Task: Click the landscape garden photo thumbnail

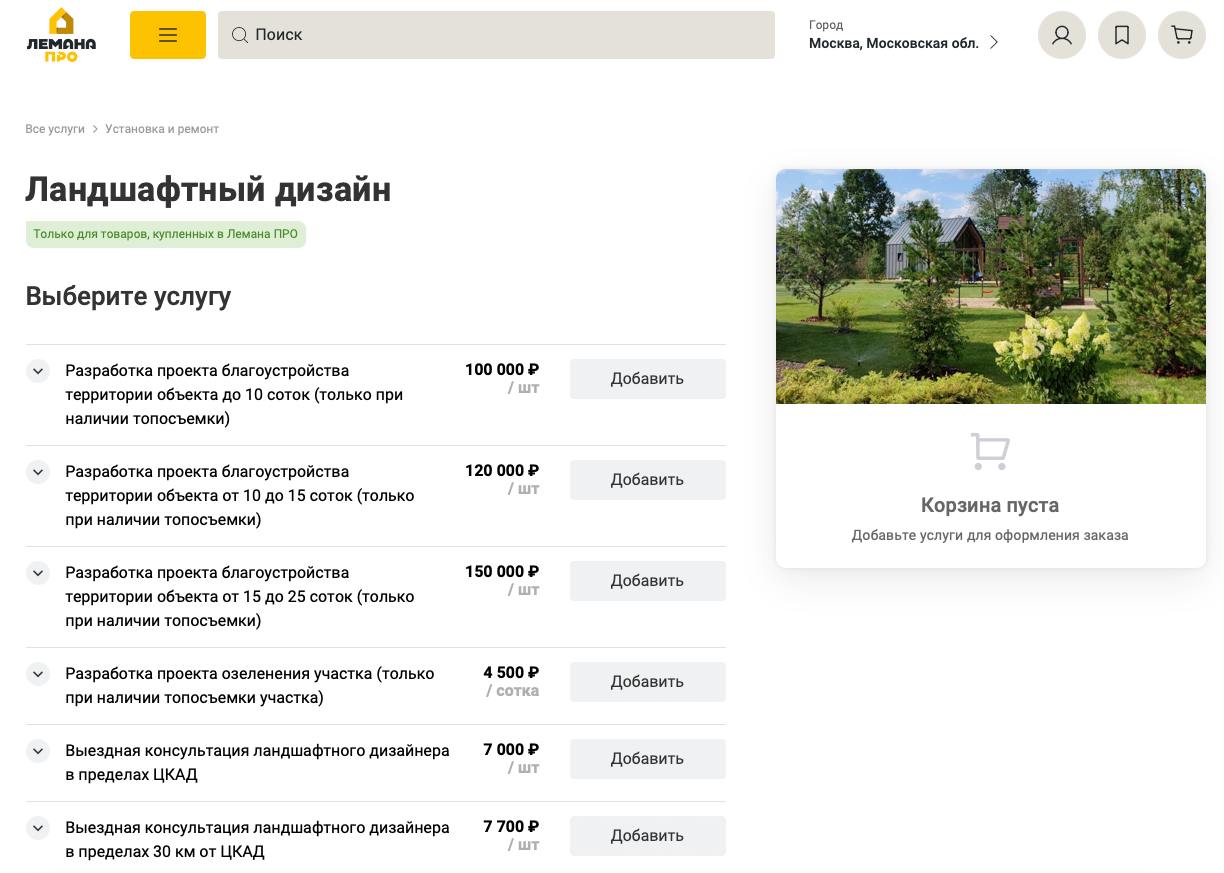Action: (990, 286)
